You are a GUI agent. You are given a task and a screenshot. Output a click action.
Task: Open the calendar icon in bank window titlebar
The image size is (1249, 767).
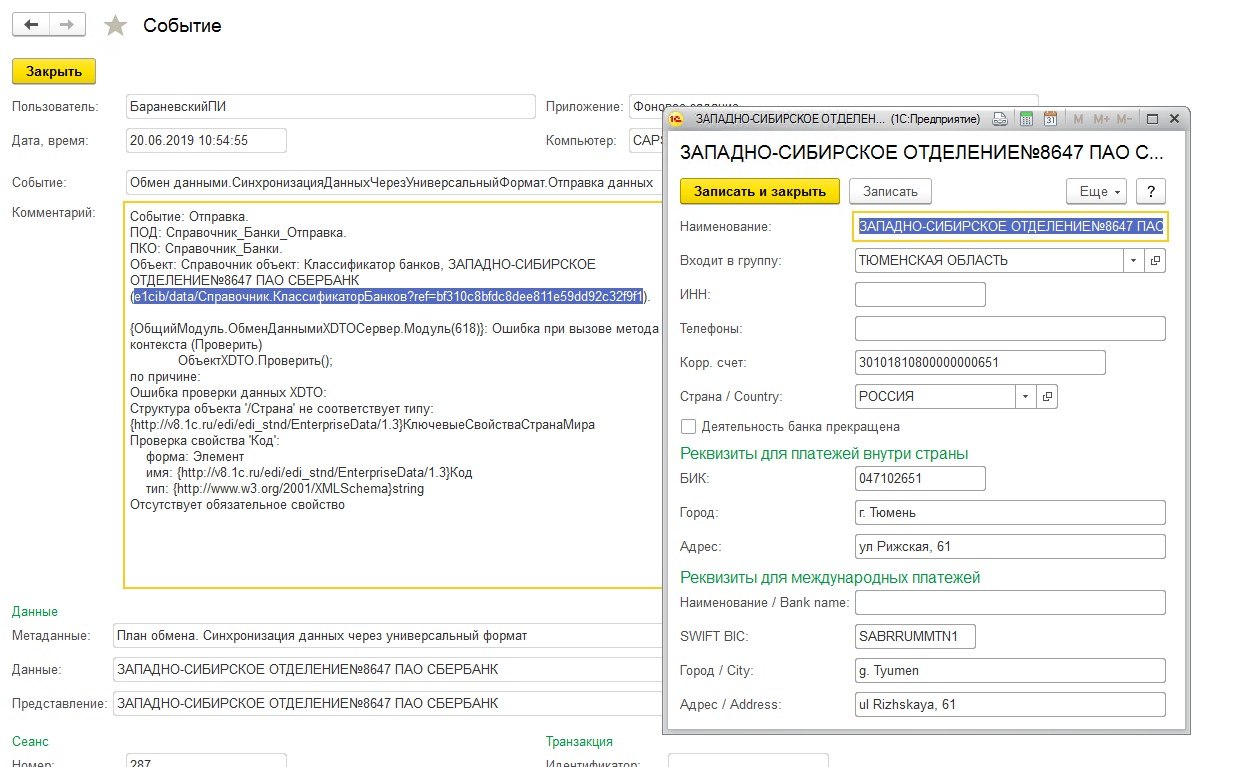(1050, 119)
